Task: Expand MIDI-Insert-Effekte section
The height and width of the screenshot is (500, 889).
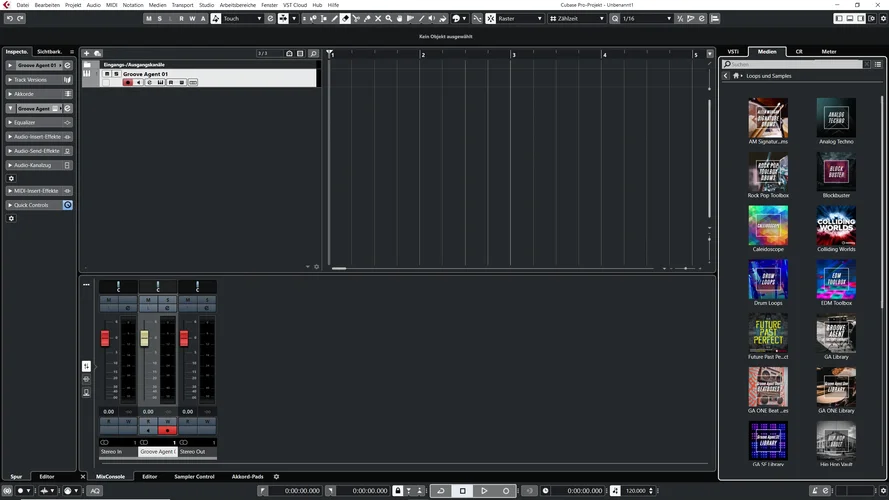Action: tap(10, 191)
